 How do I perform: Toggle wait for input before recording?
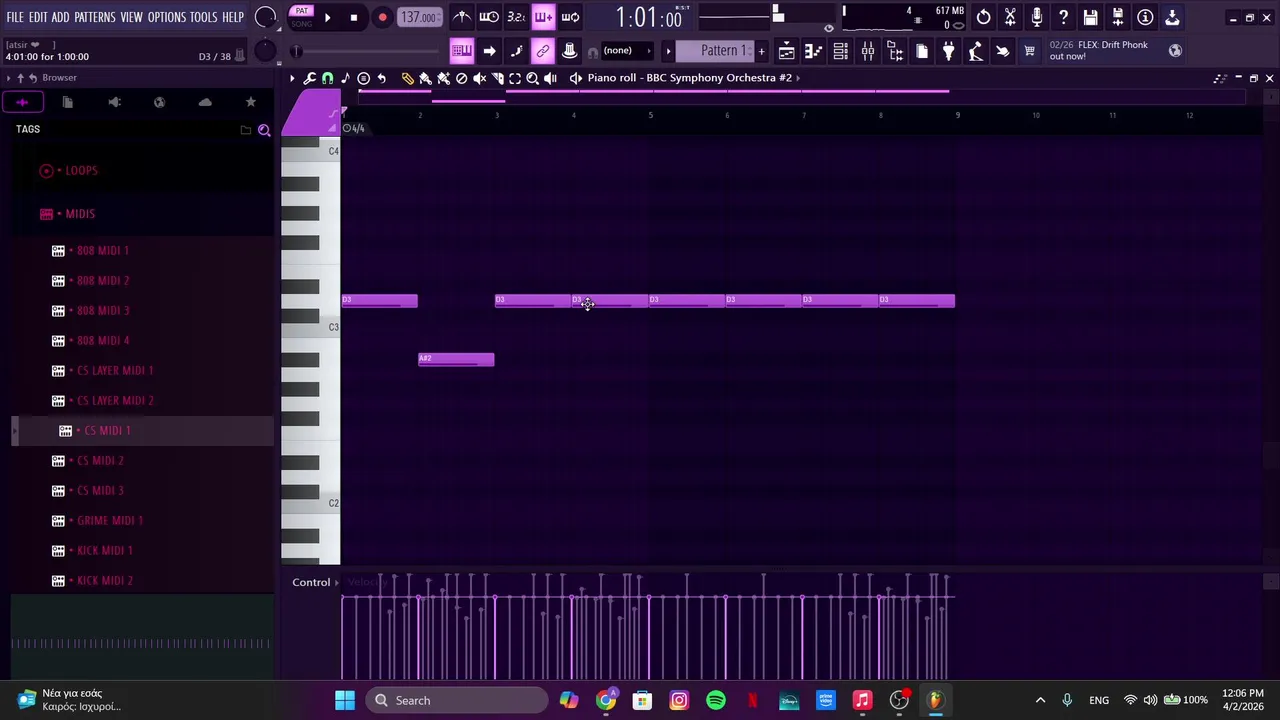tap(489, 17)
